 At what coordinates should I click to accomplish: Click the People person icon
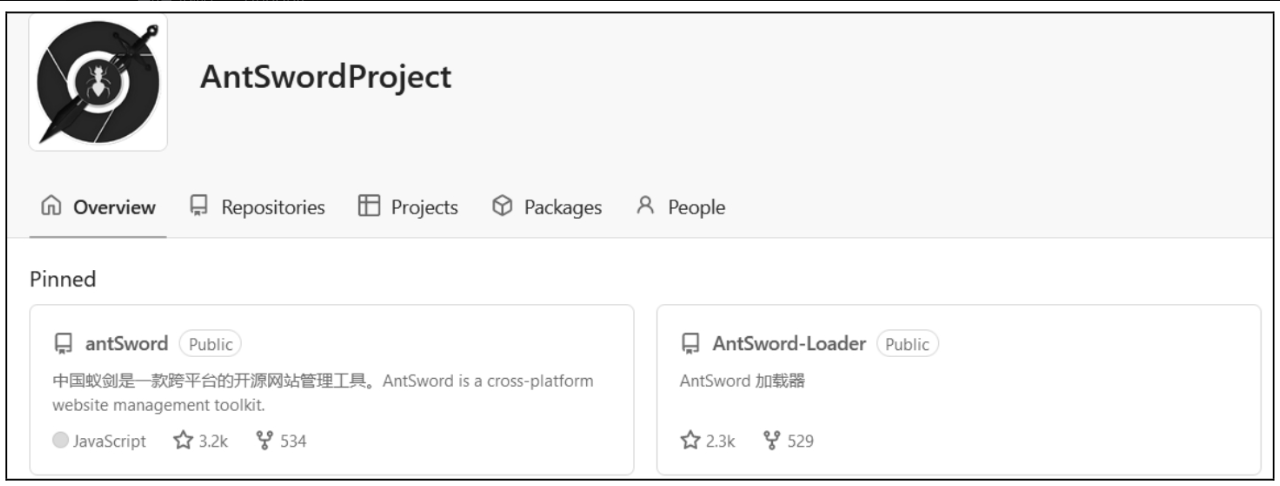[x=646, y=207]
